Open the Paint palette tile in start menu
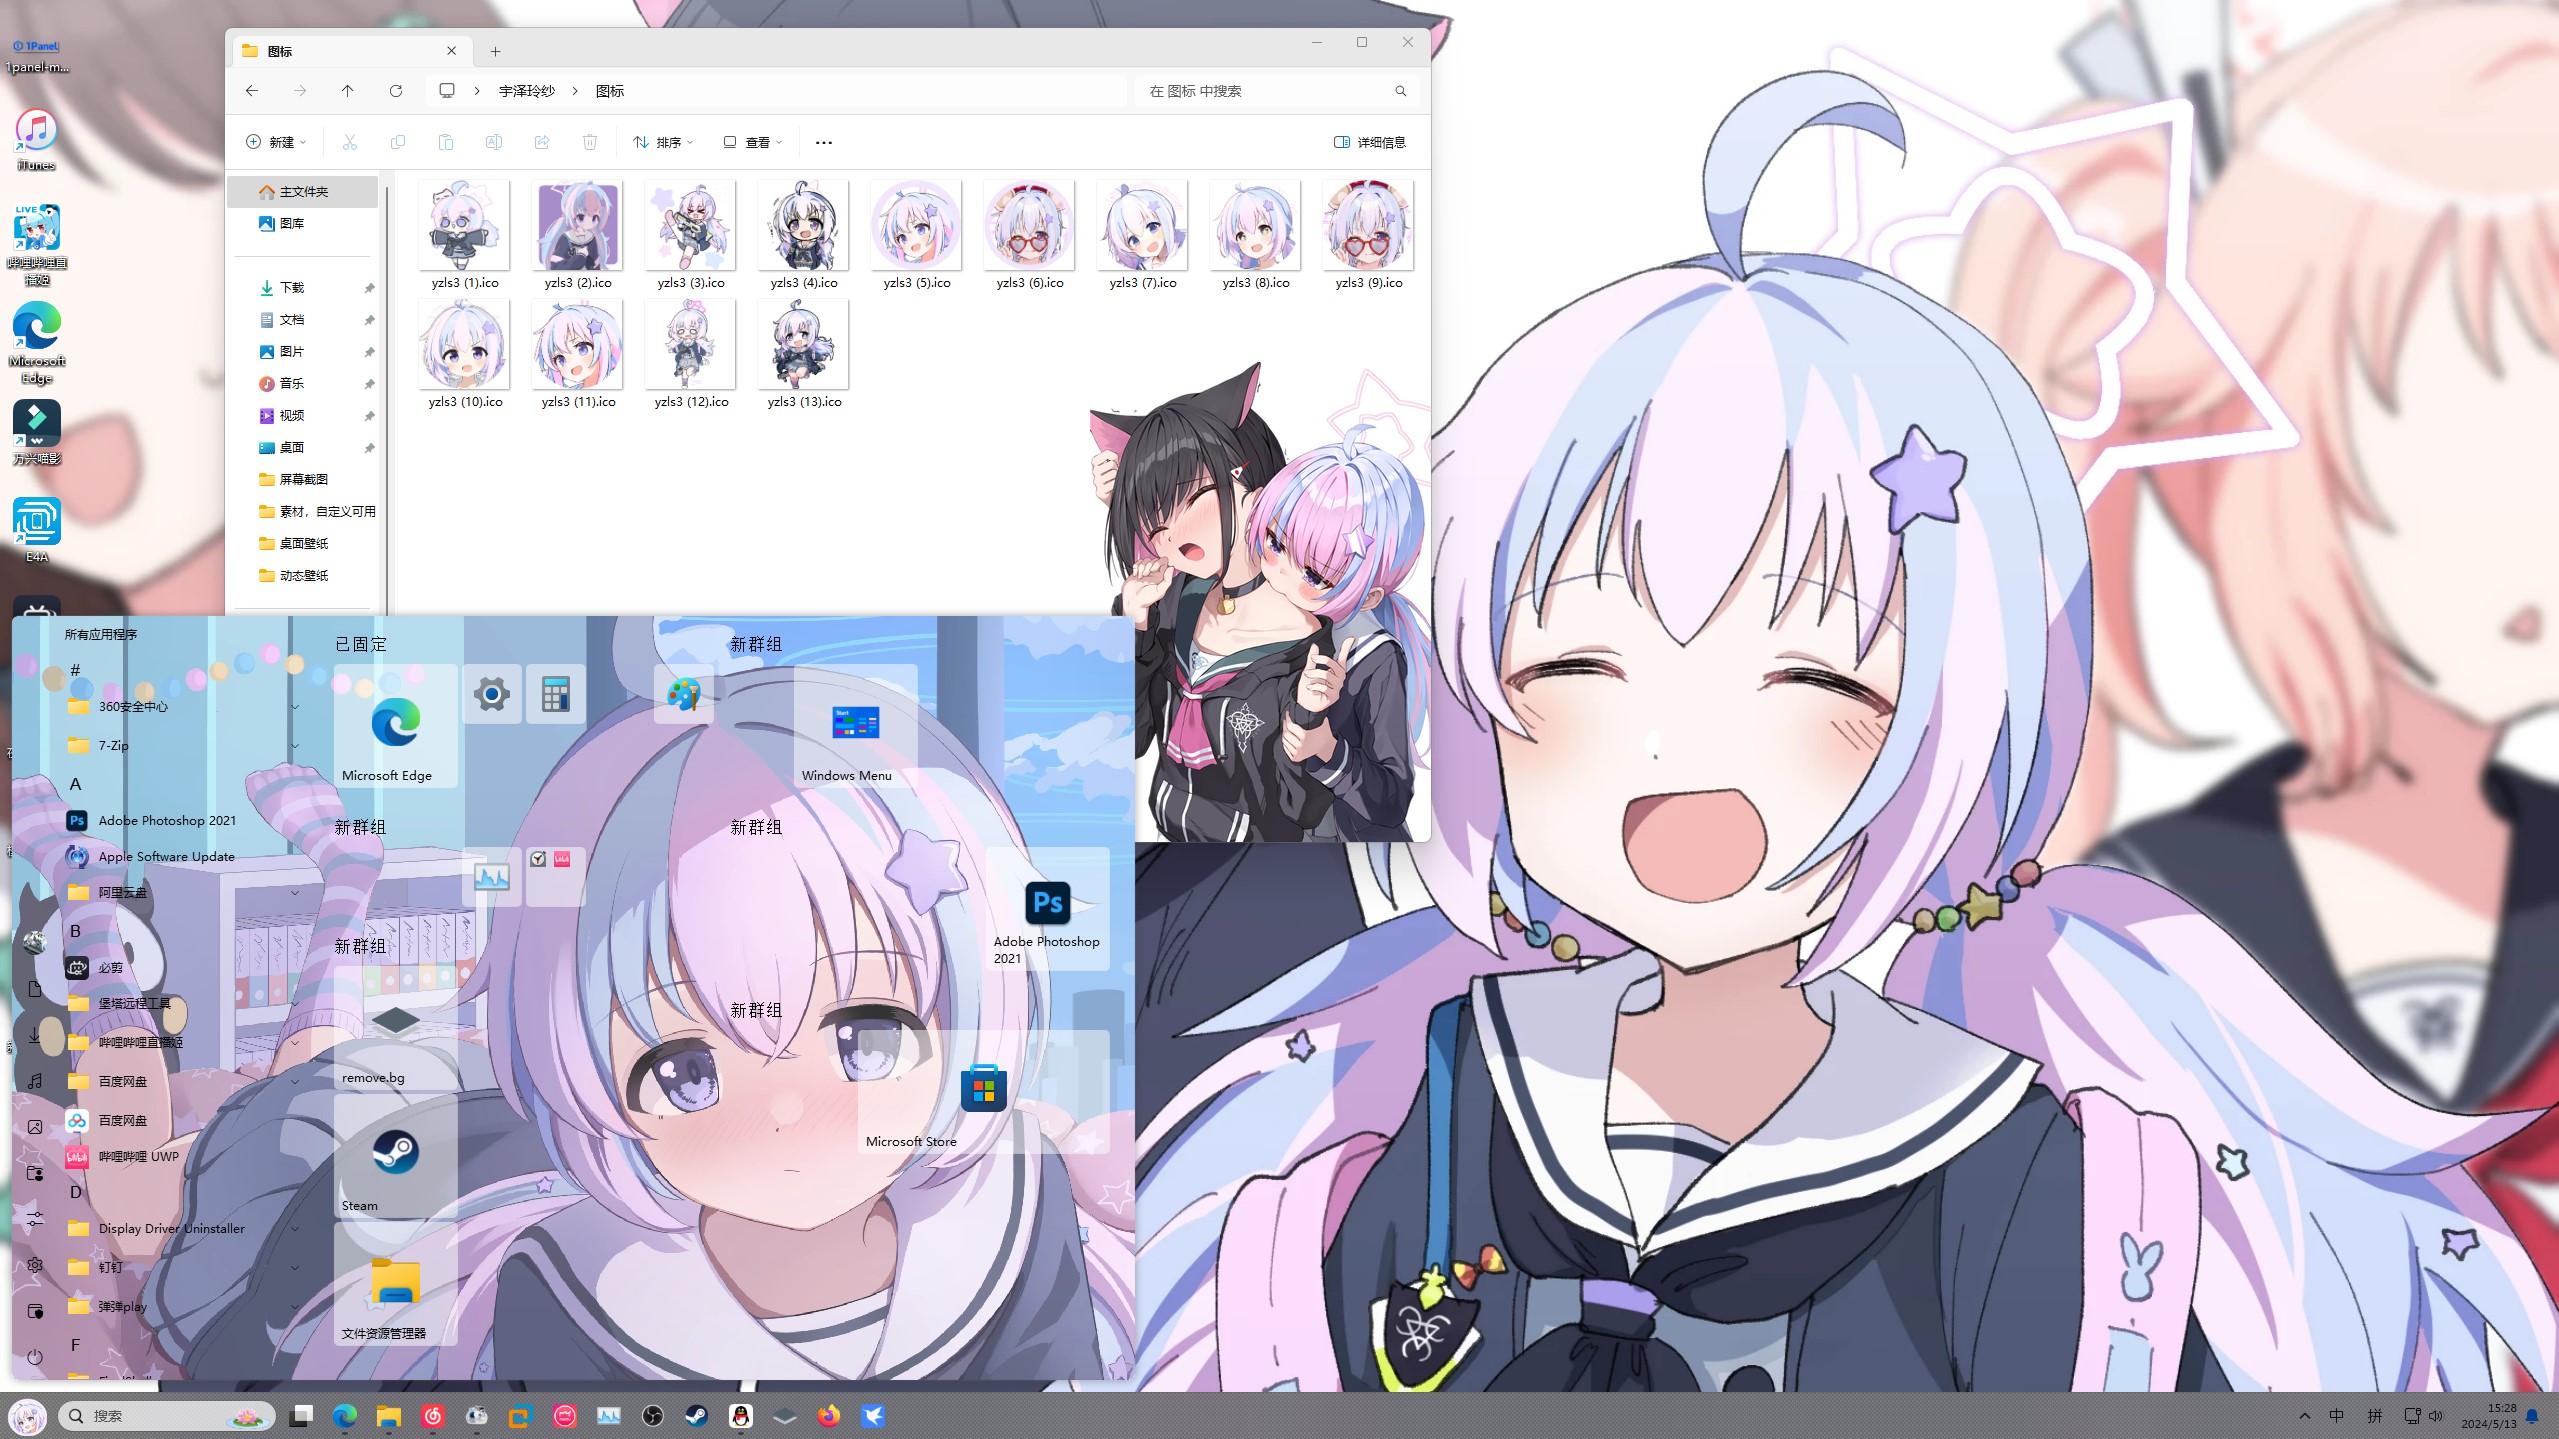2559x1439 pixels. click(684, 693)
